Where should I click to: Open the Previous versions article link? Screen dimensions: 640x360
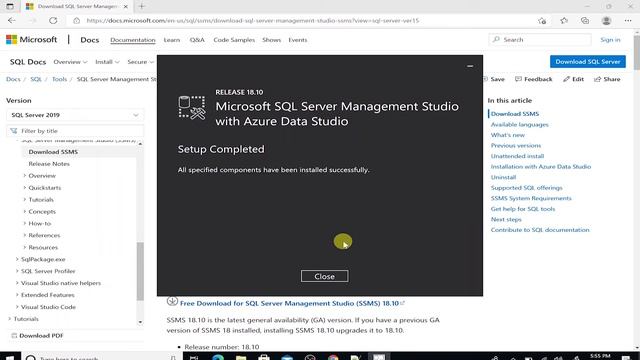pos(516,146)
